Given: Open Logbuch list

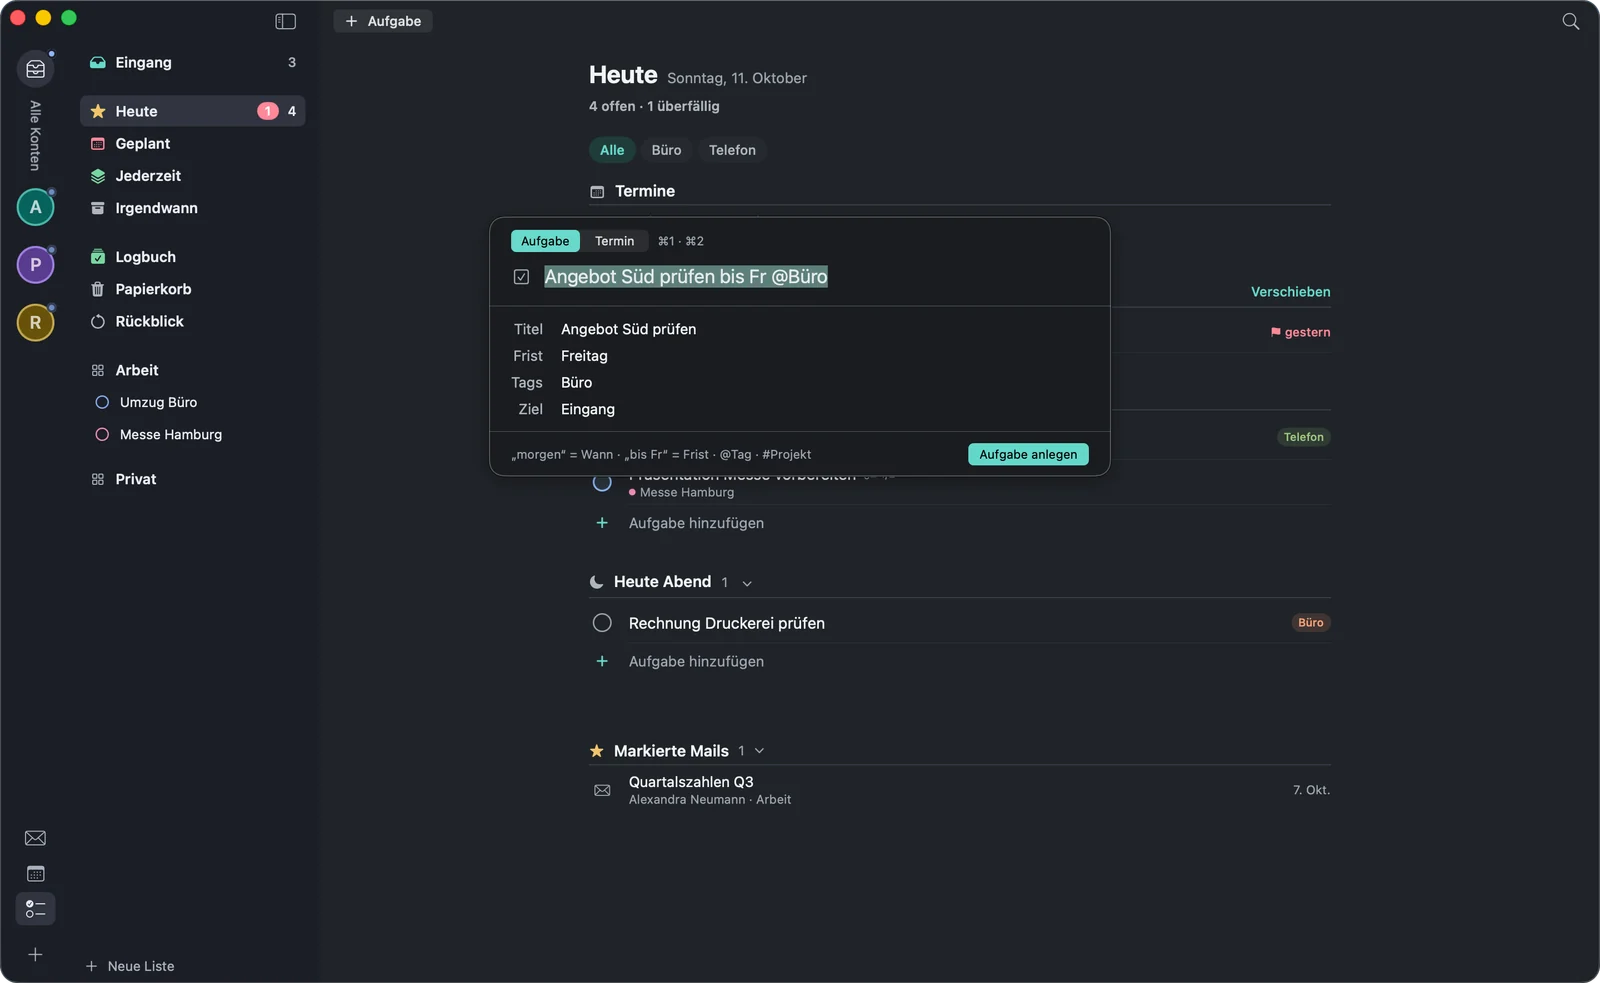Looking at the screenshot, I should click(x=192, y=257).
